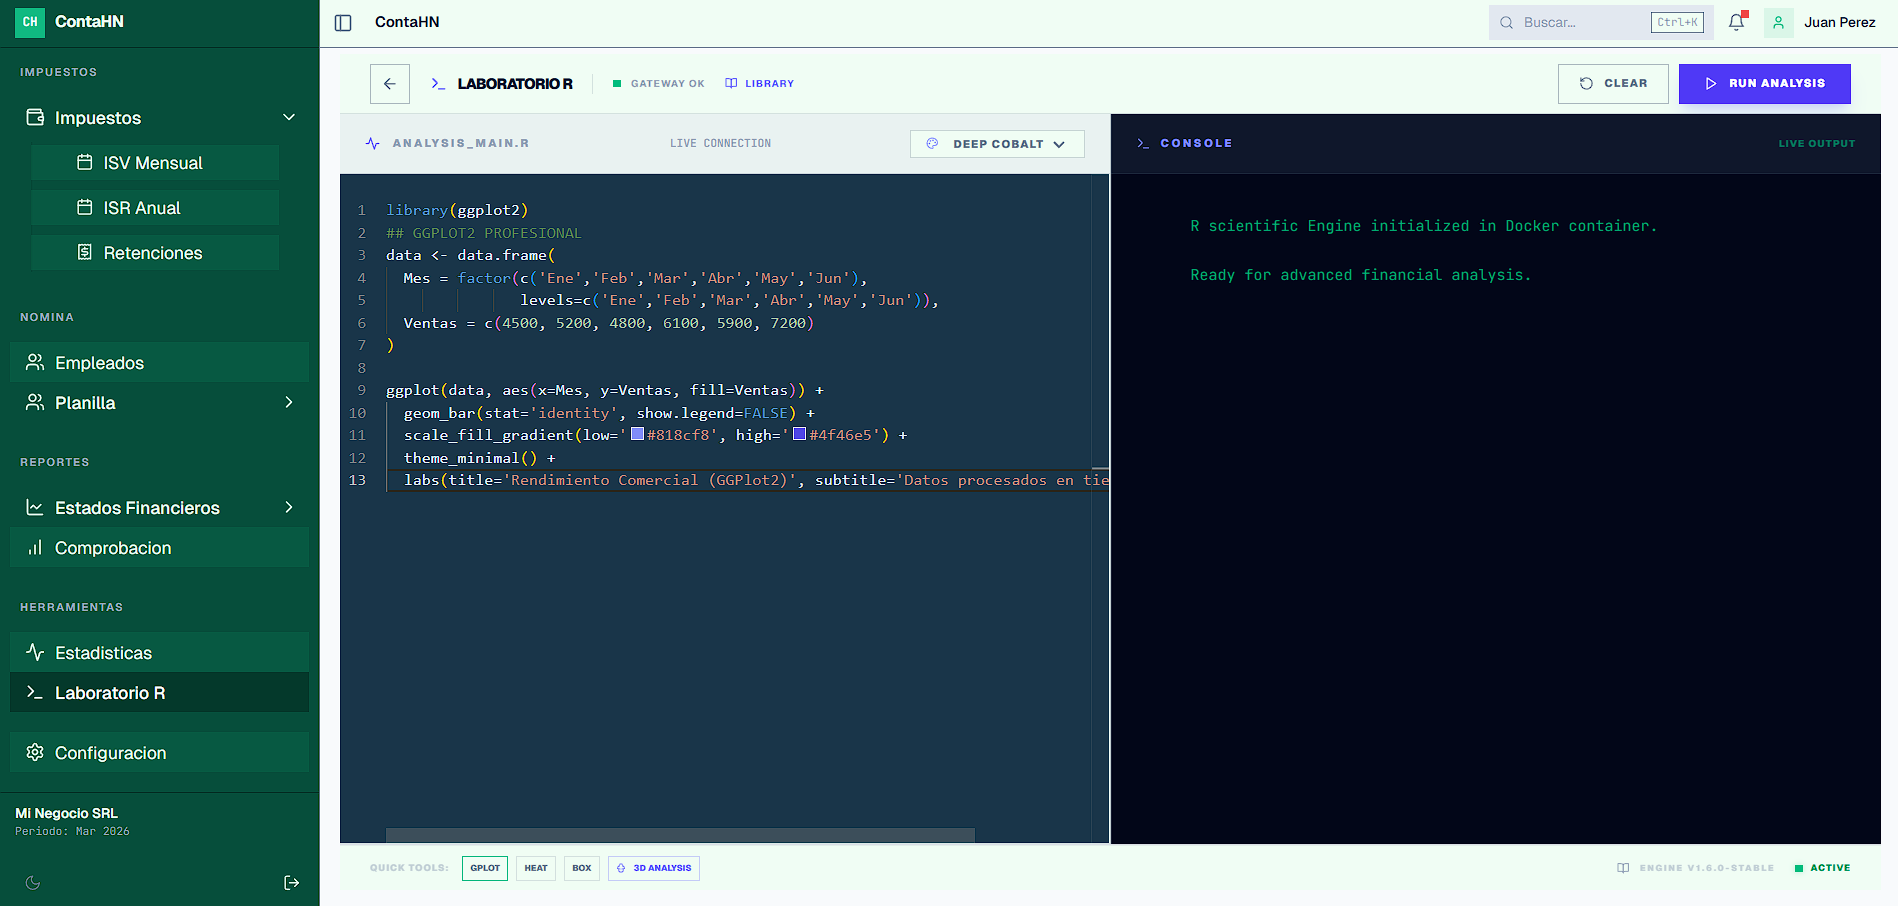
Task: Click the logout icon in sidebar
Action: (291, 882)
